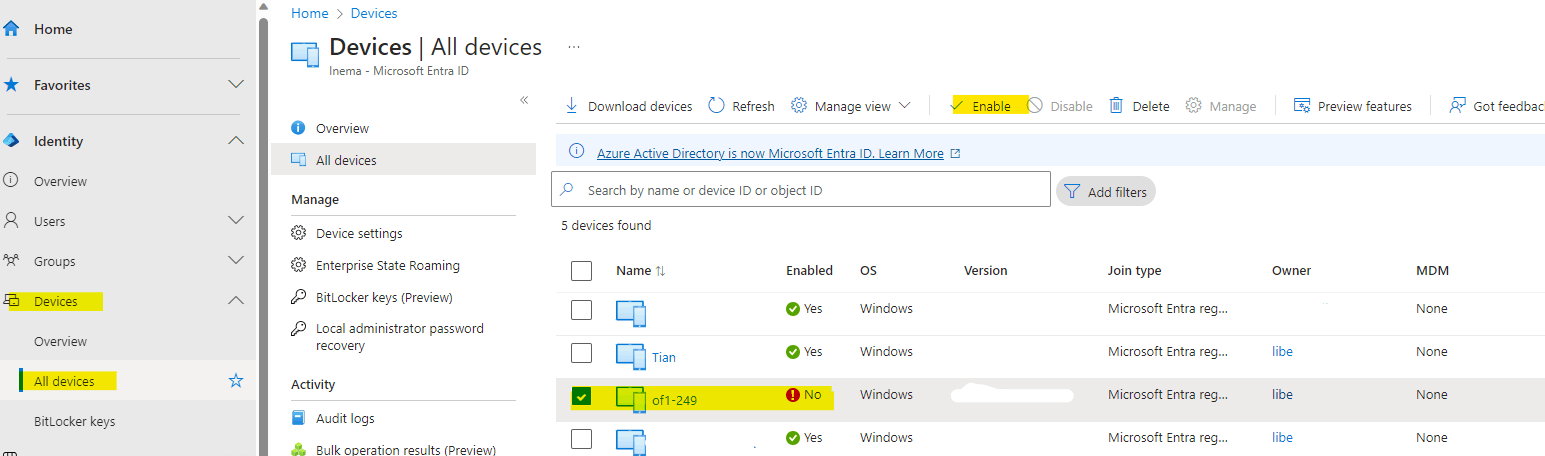Expand the Favorites section

pyautogui.click(x=236, y=85)
